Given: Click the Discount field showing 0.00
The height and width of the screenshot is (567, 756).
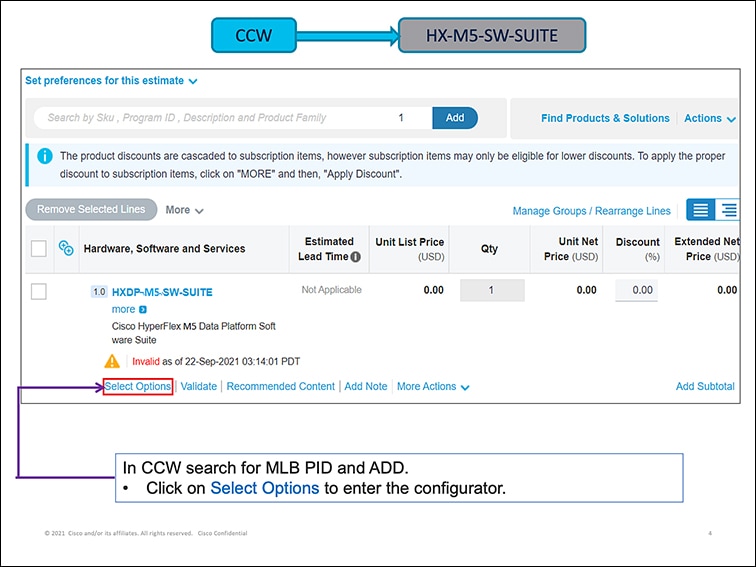Looking at the screenshot, I should point(636,290).
